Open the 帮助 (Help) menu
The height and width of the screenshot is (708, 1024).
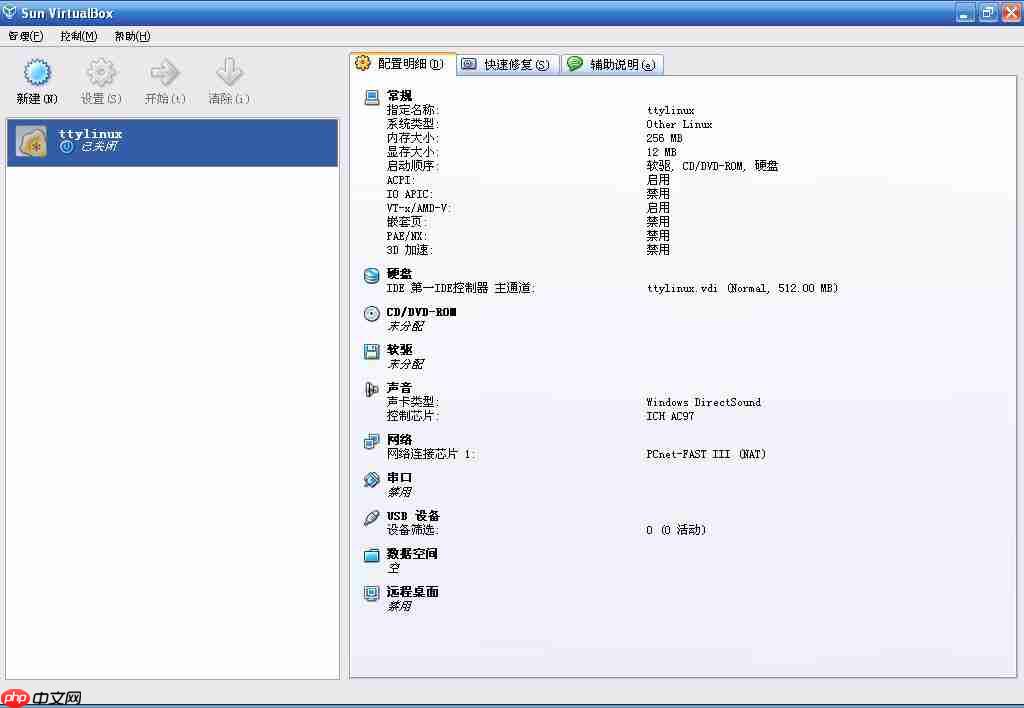(131, 36)
